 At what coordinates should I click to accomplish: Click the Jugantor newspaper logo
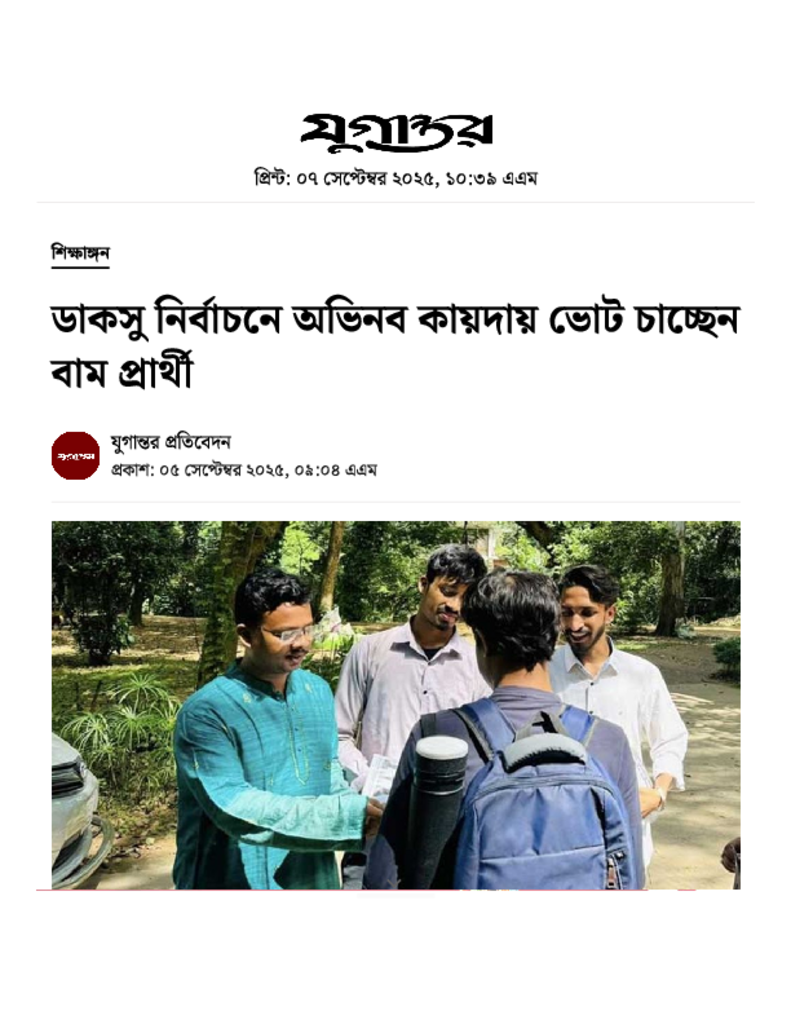pyautogui.click(x=396, y=132)
